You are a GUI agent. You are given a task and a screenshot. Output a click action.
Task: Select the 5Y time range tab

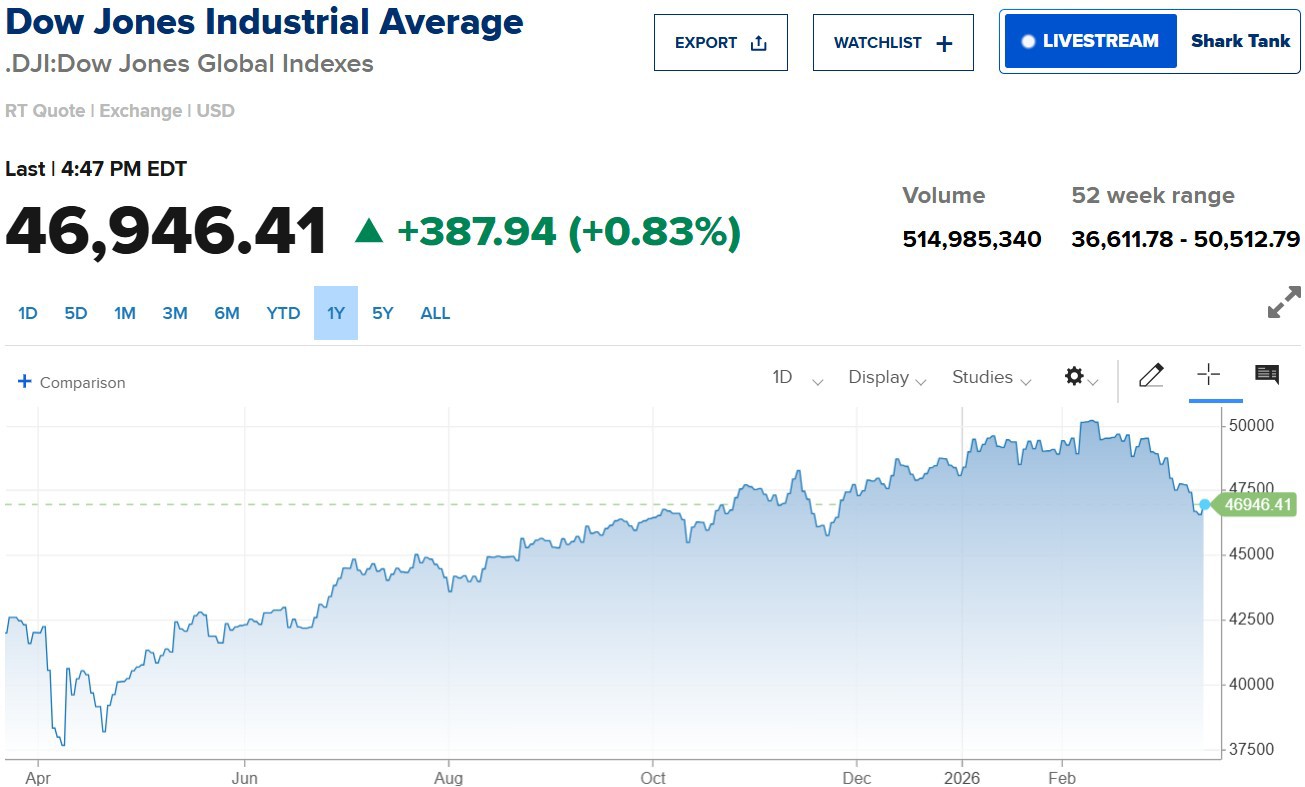click(x=382, y=313)
